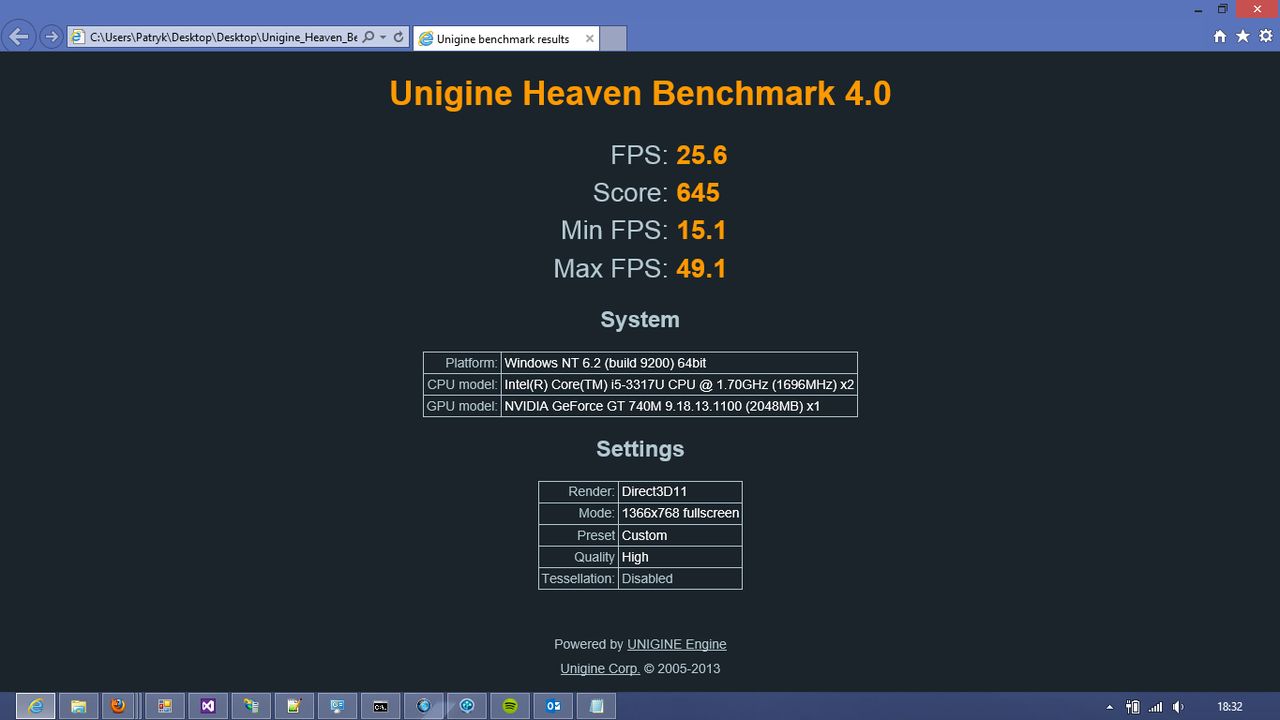
Task: Open Outlook from the taskbar
Action: coord(553,706)
